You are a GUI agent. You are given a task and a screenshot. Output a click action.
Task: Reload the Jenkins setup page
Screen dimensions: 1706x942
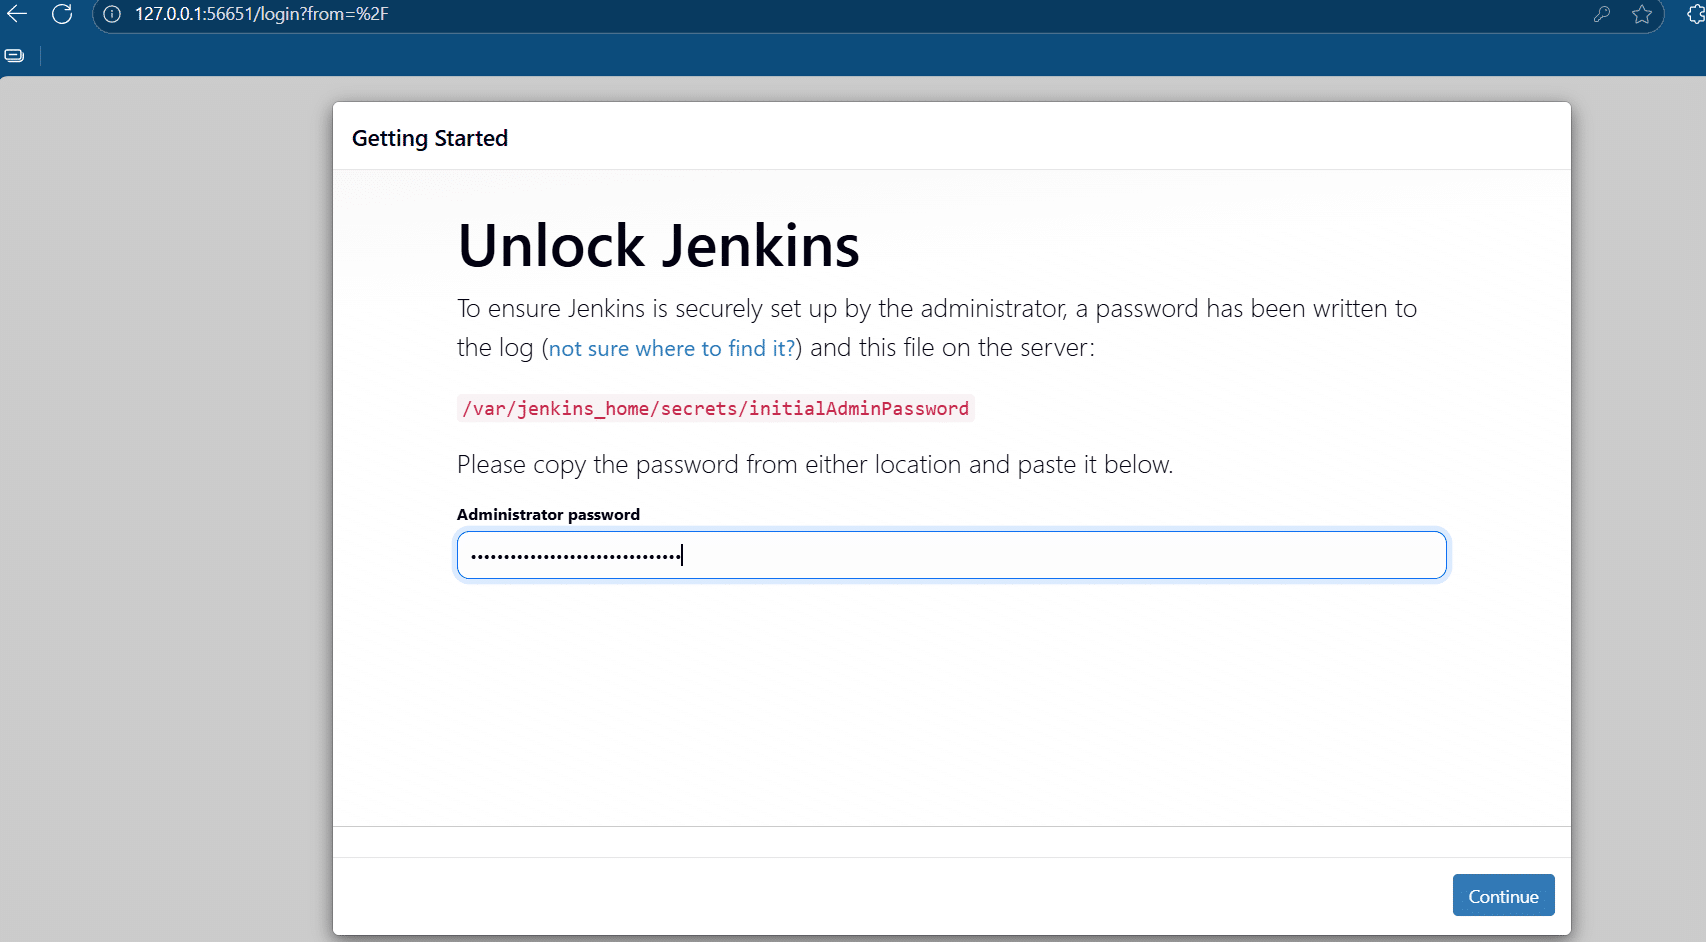(62, 14)
